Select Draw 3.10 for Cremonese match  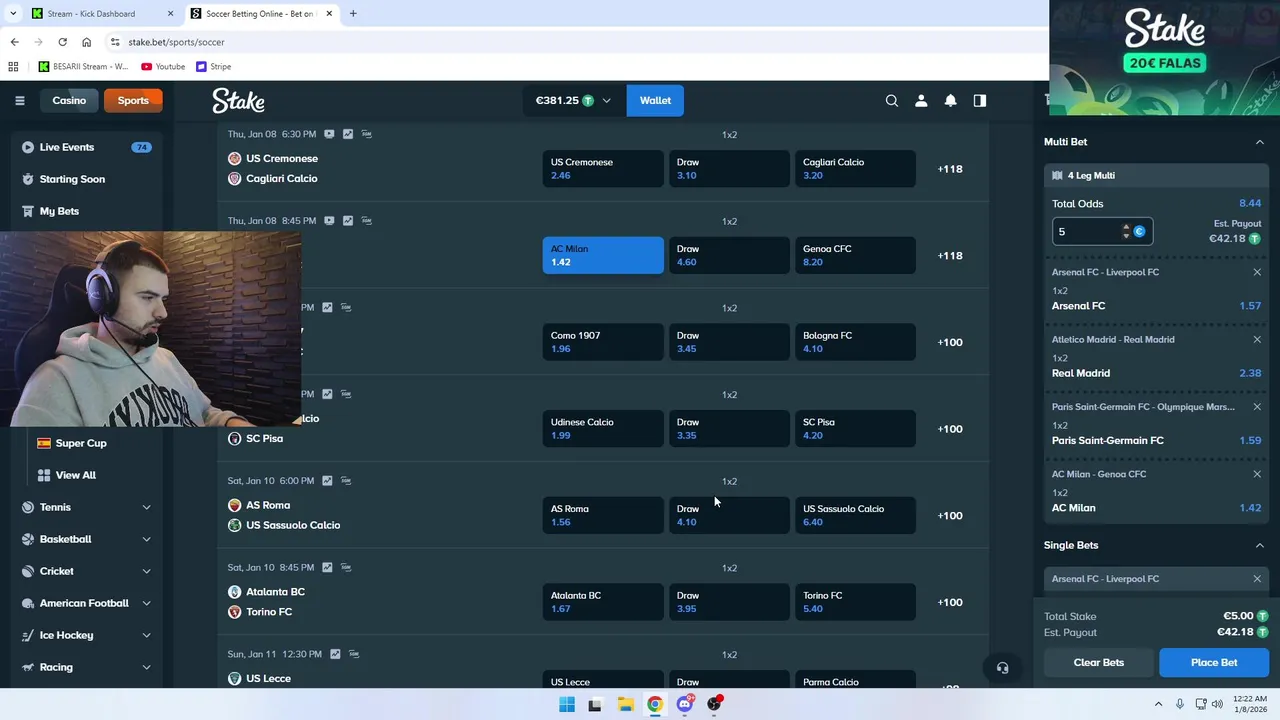(729, 168)
